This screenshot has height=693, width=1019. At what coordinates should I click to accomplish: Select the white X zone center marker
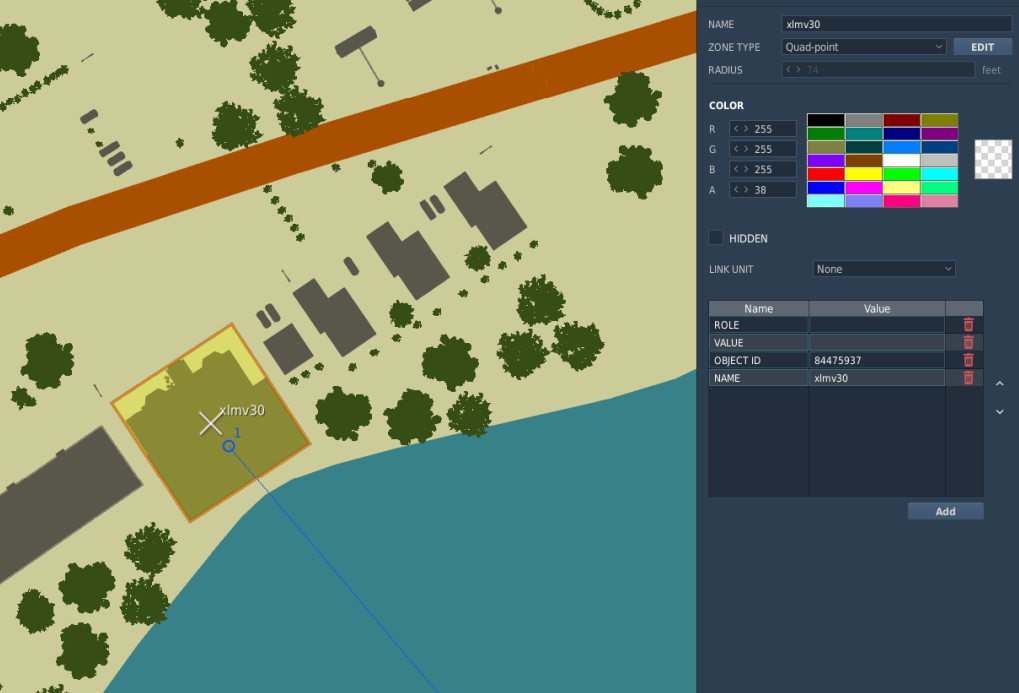(211, 423)
